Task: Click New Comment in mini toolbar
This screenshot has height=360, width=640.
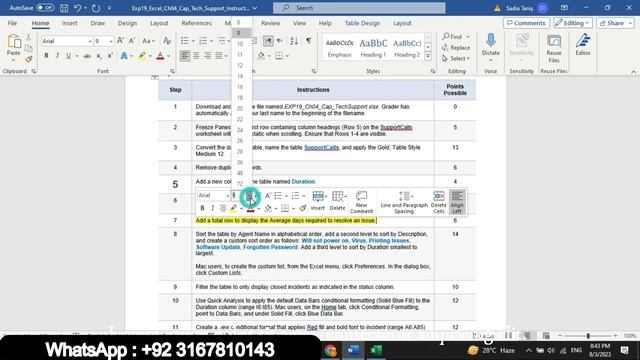Action: coord(361,202)
